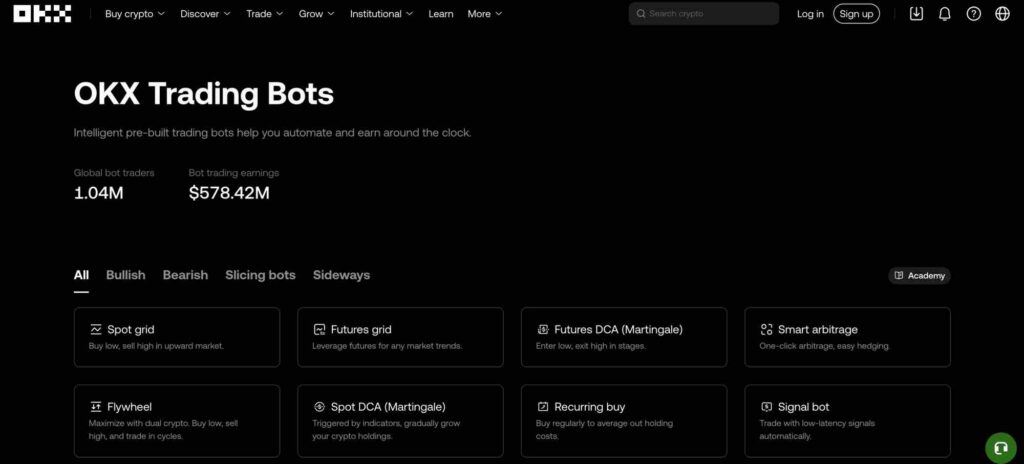Open the Flywheel bot title

pyautogui.click(x=129, y=406)
